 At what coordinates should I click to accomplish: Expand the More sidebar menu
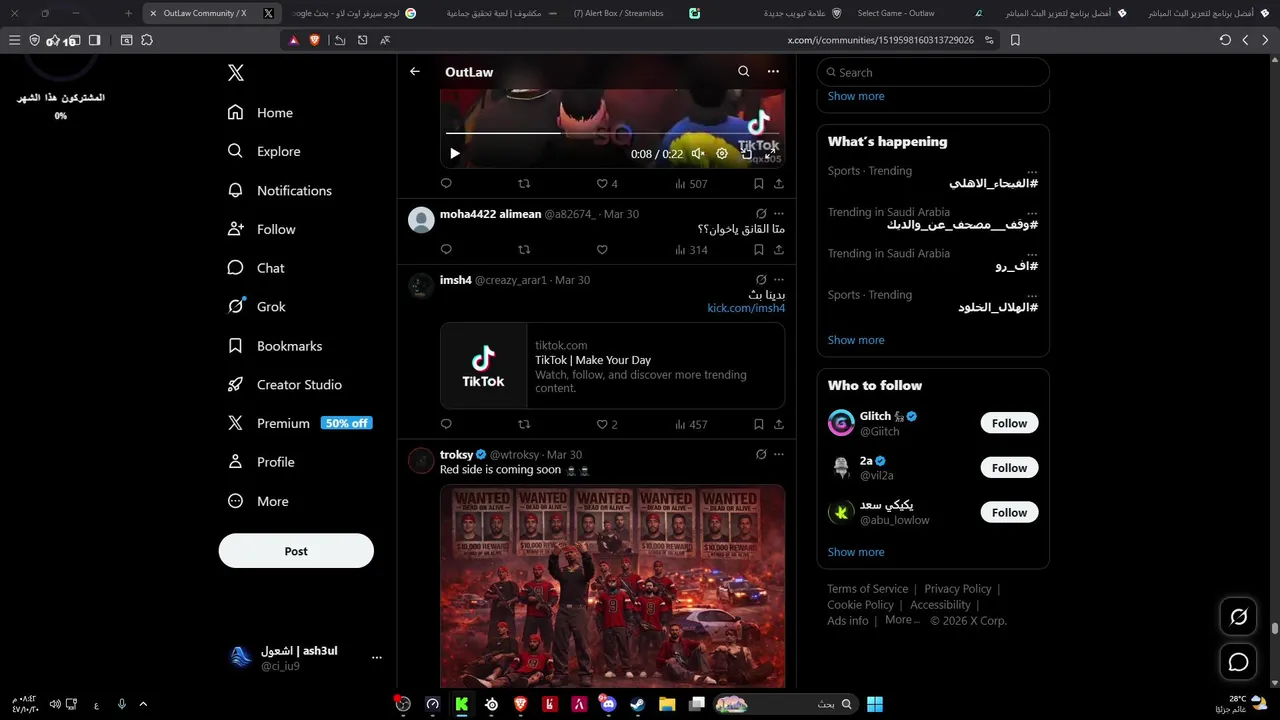[x=258, y=501]
